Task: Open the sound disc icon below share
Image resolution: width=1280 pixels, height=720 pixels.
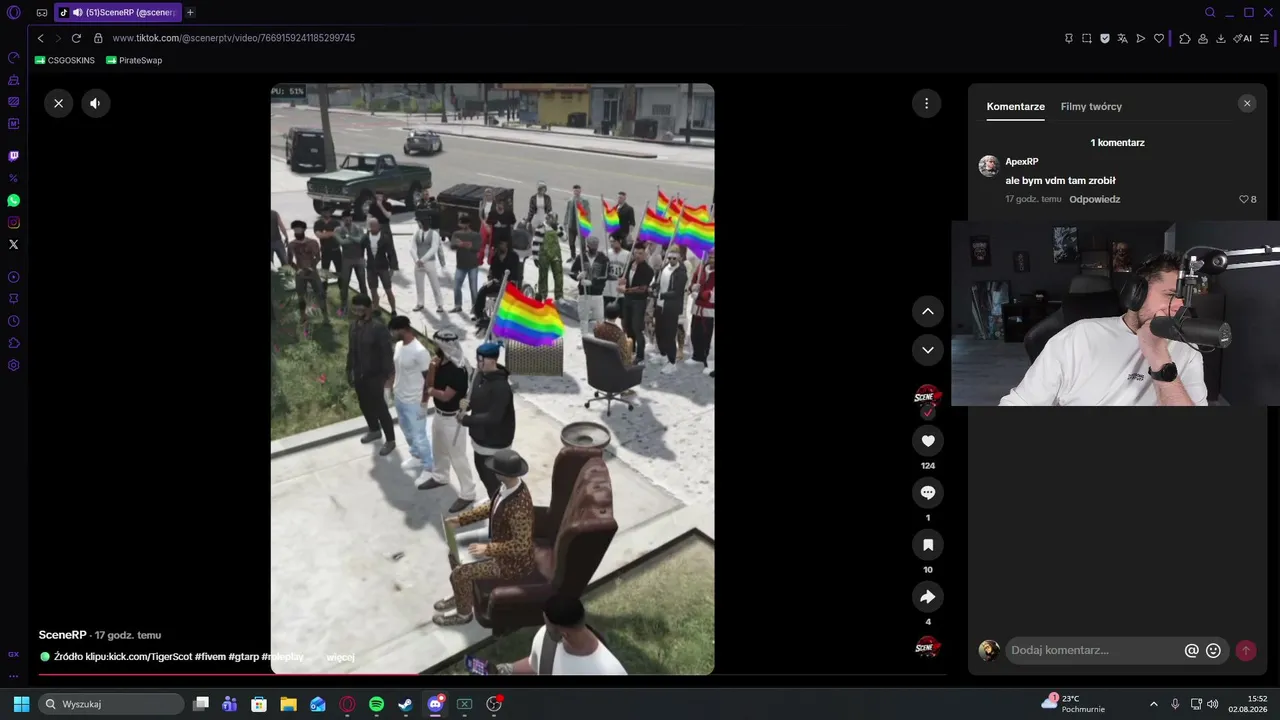Action: tap(927, 646)
